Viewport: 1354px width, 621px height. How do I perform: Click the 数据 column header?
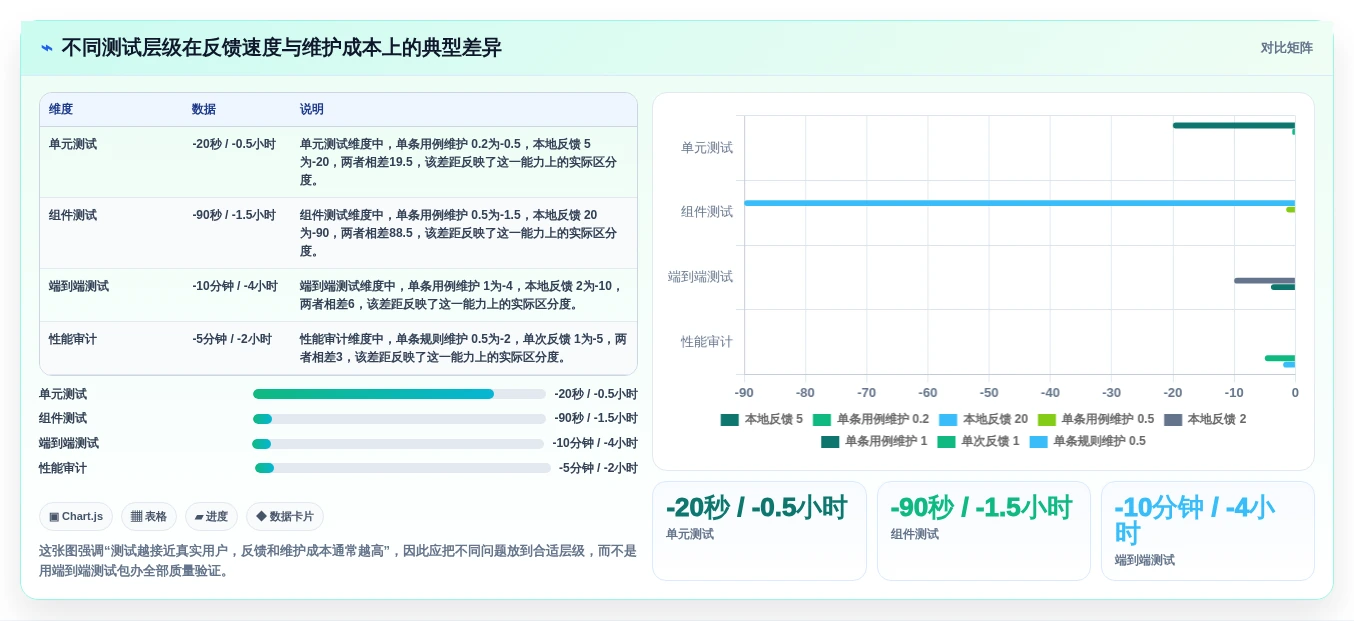(204, 109)
